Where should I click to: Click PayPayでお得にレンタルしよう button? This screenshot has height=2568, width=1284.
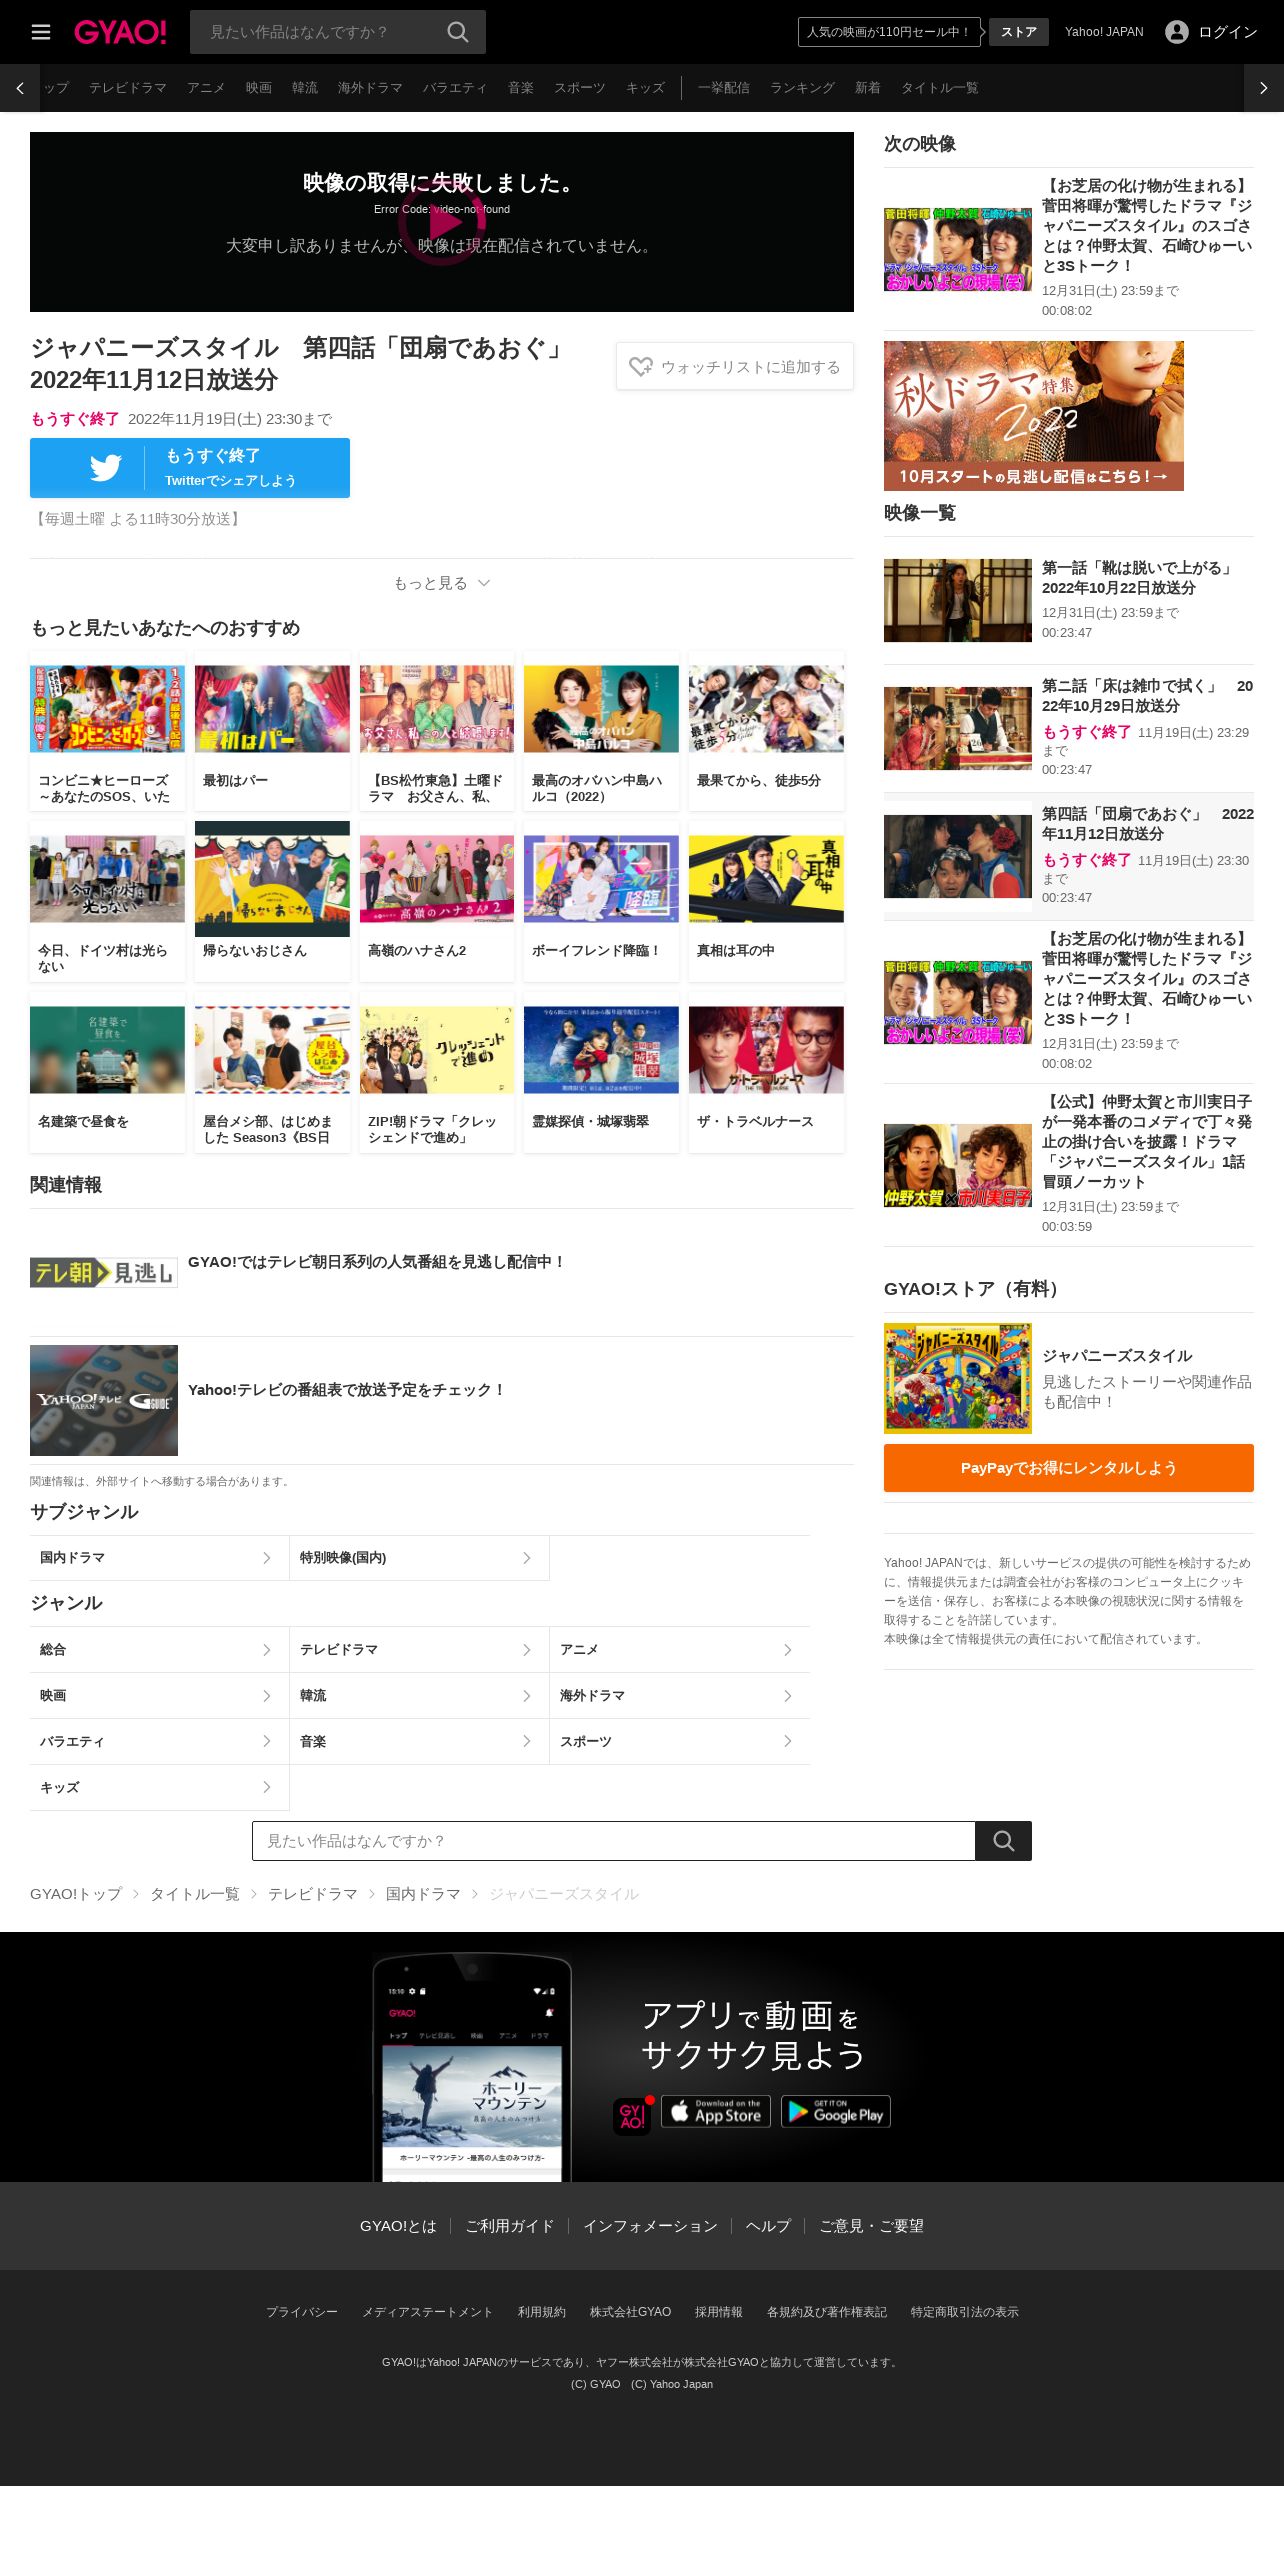1069,1468
